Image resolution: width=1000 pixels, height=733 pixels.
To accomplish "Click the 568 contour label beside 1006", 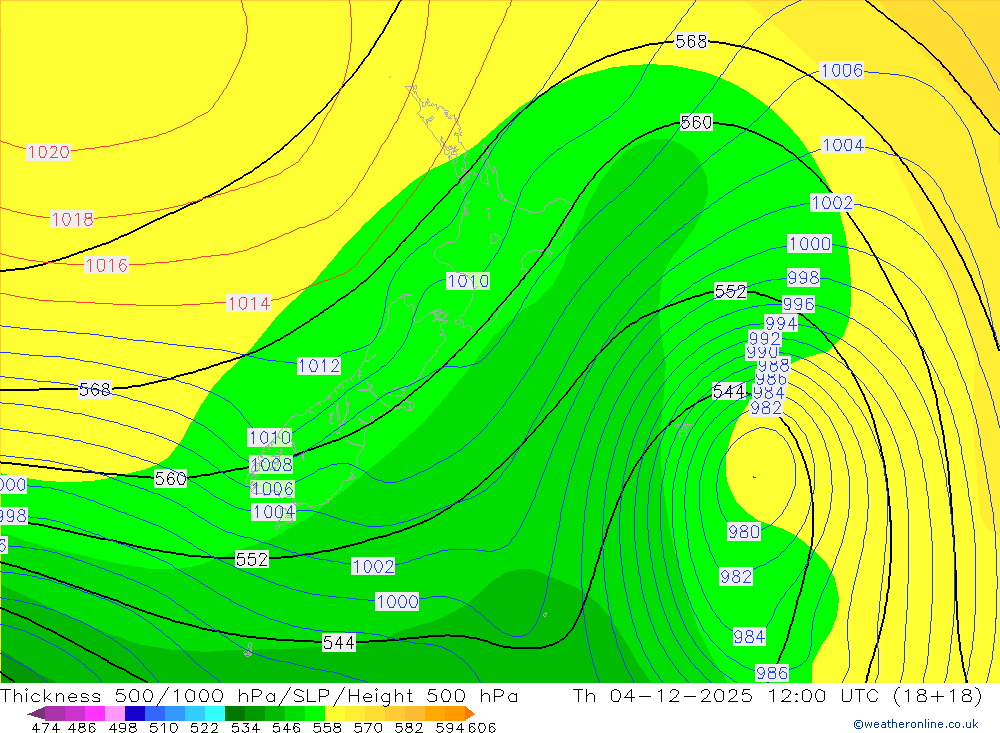I will pos(691,41).
